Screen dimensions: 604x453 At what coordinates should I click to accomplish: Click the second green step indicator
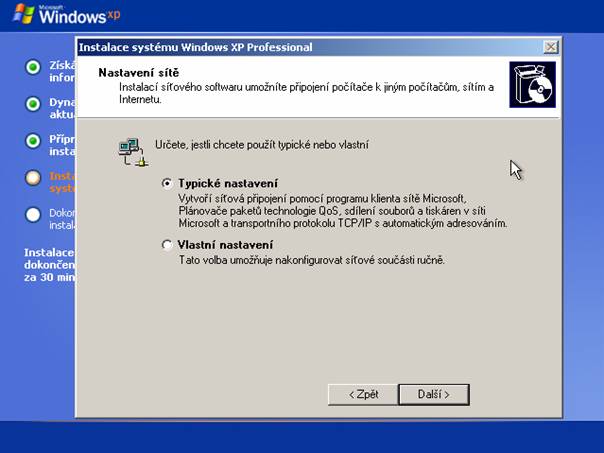pos(33,104)
